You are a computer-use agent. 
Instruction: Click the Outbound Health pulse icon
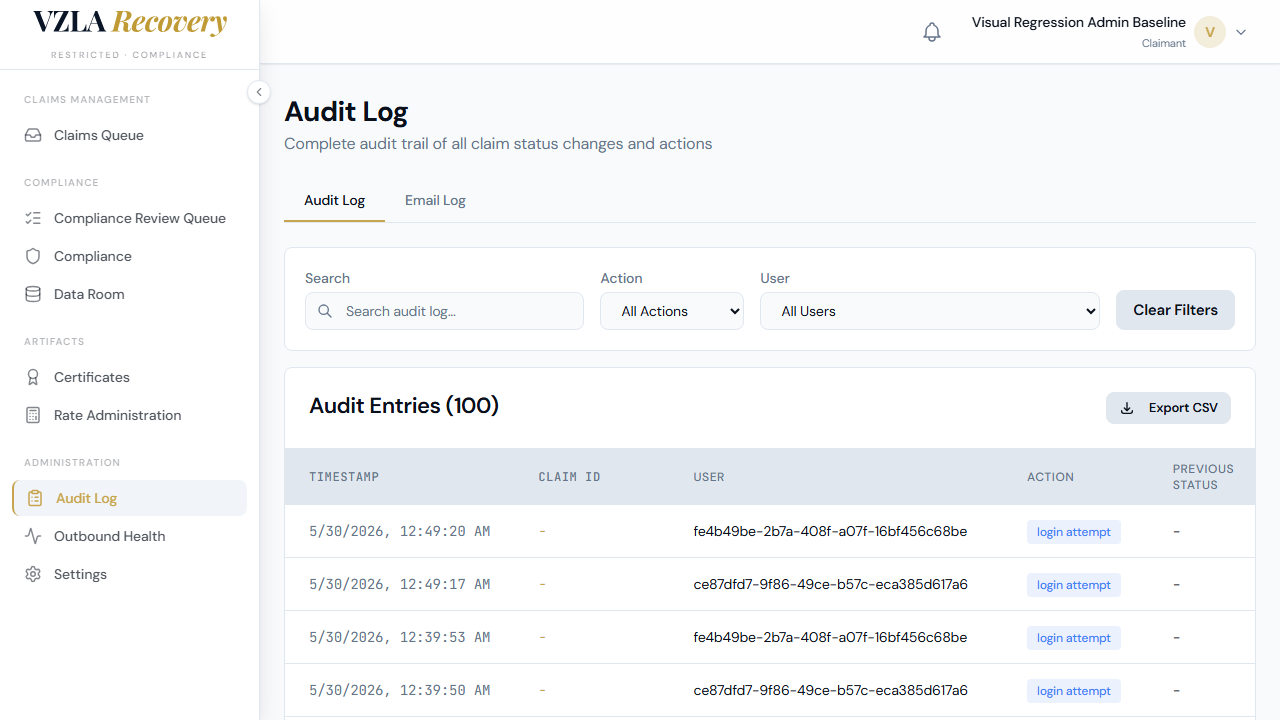[x=33, y=536]
